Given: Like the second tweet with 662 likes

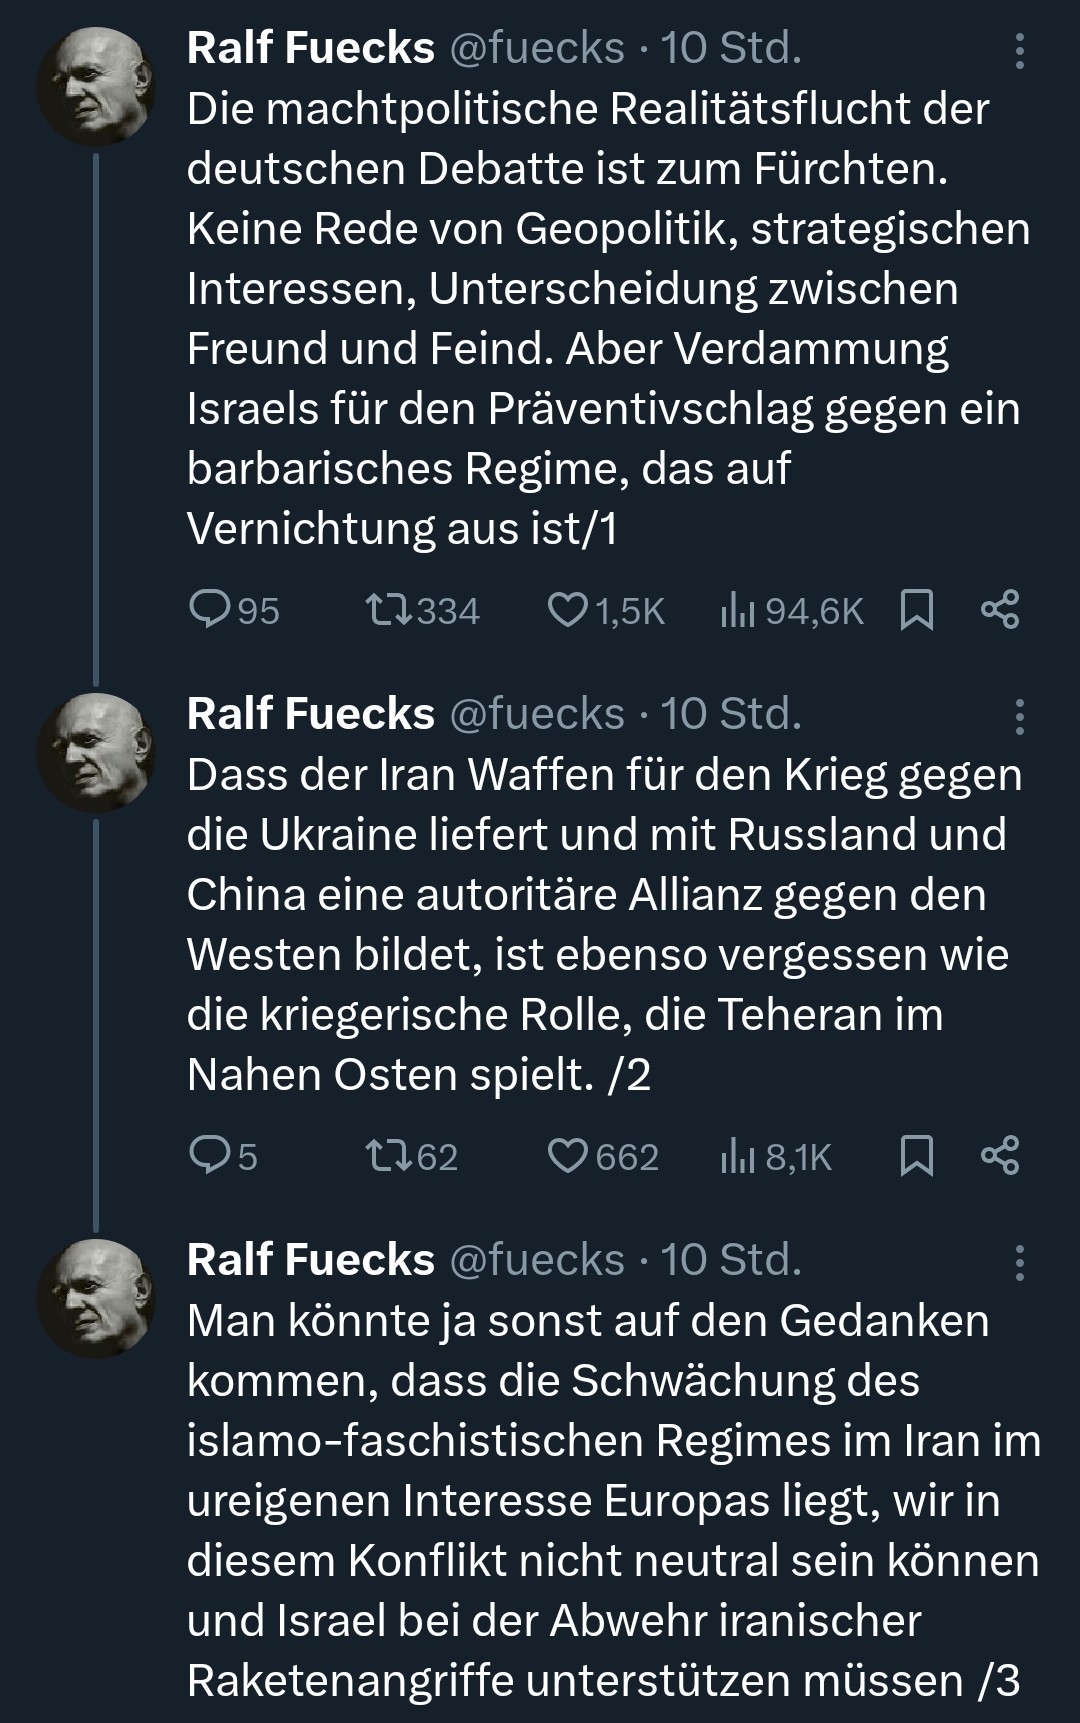Looking at the screenshot, I should [567, 1155].
